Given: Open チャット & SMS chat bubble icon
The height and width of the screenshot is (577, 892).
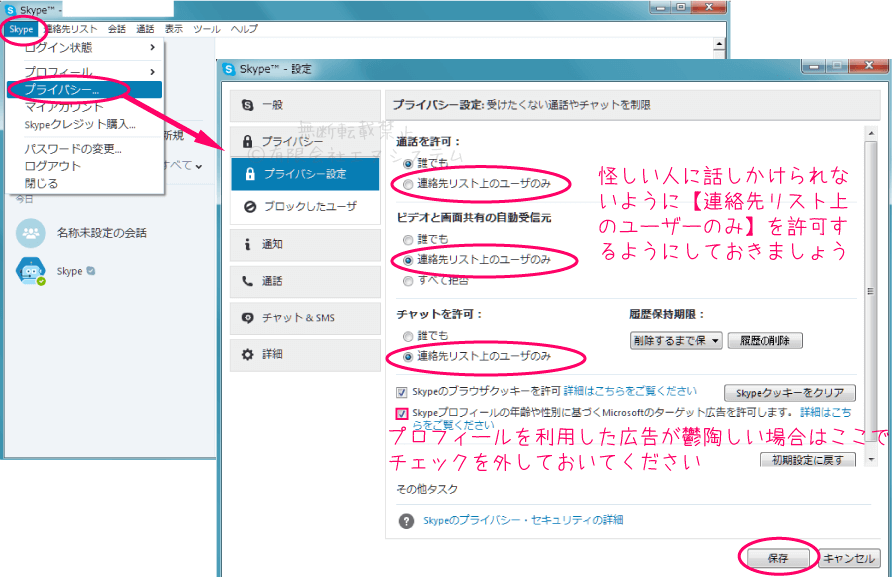Looking at the screenshot, I should [x=247, y=318].
